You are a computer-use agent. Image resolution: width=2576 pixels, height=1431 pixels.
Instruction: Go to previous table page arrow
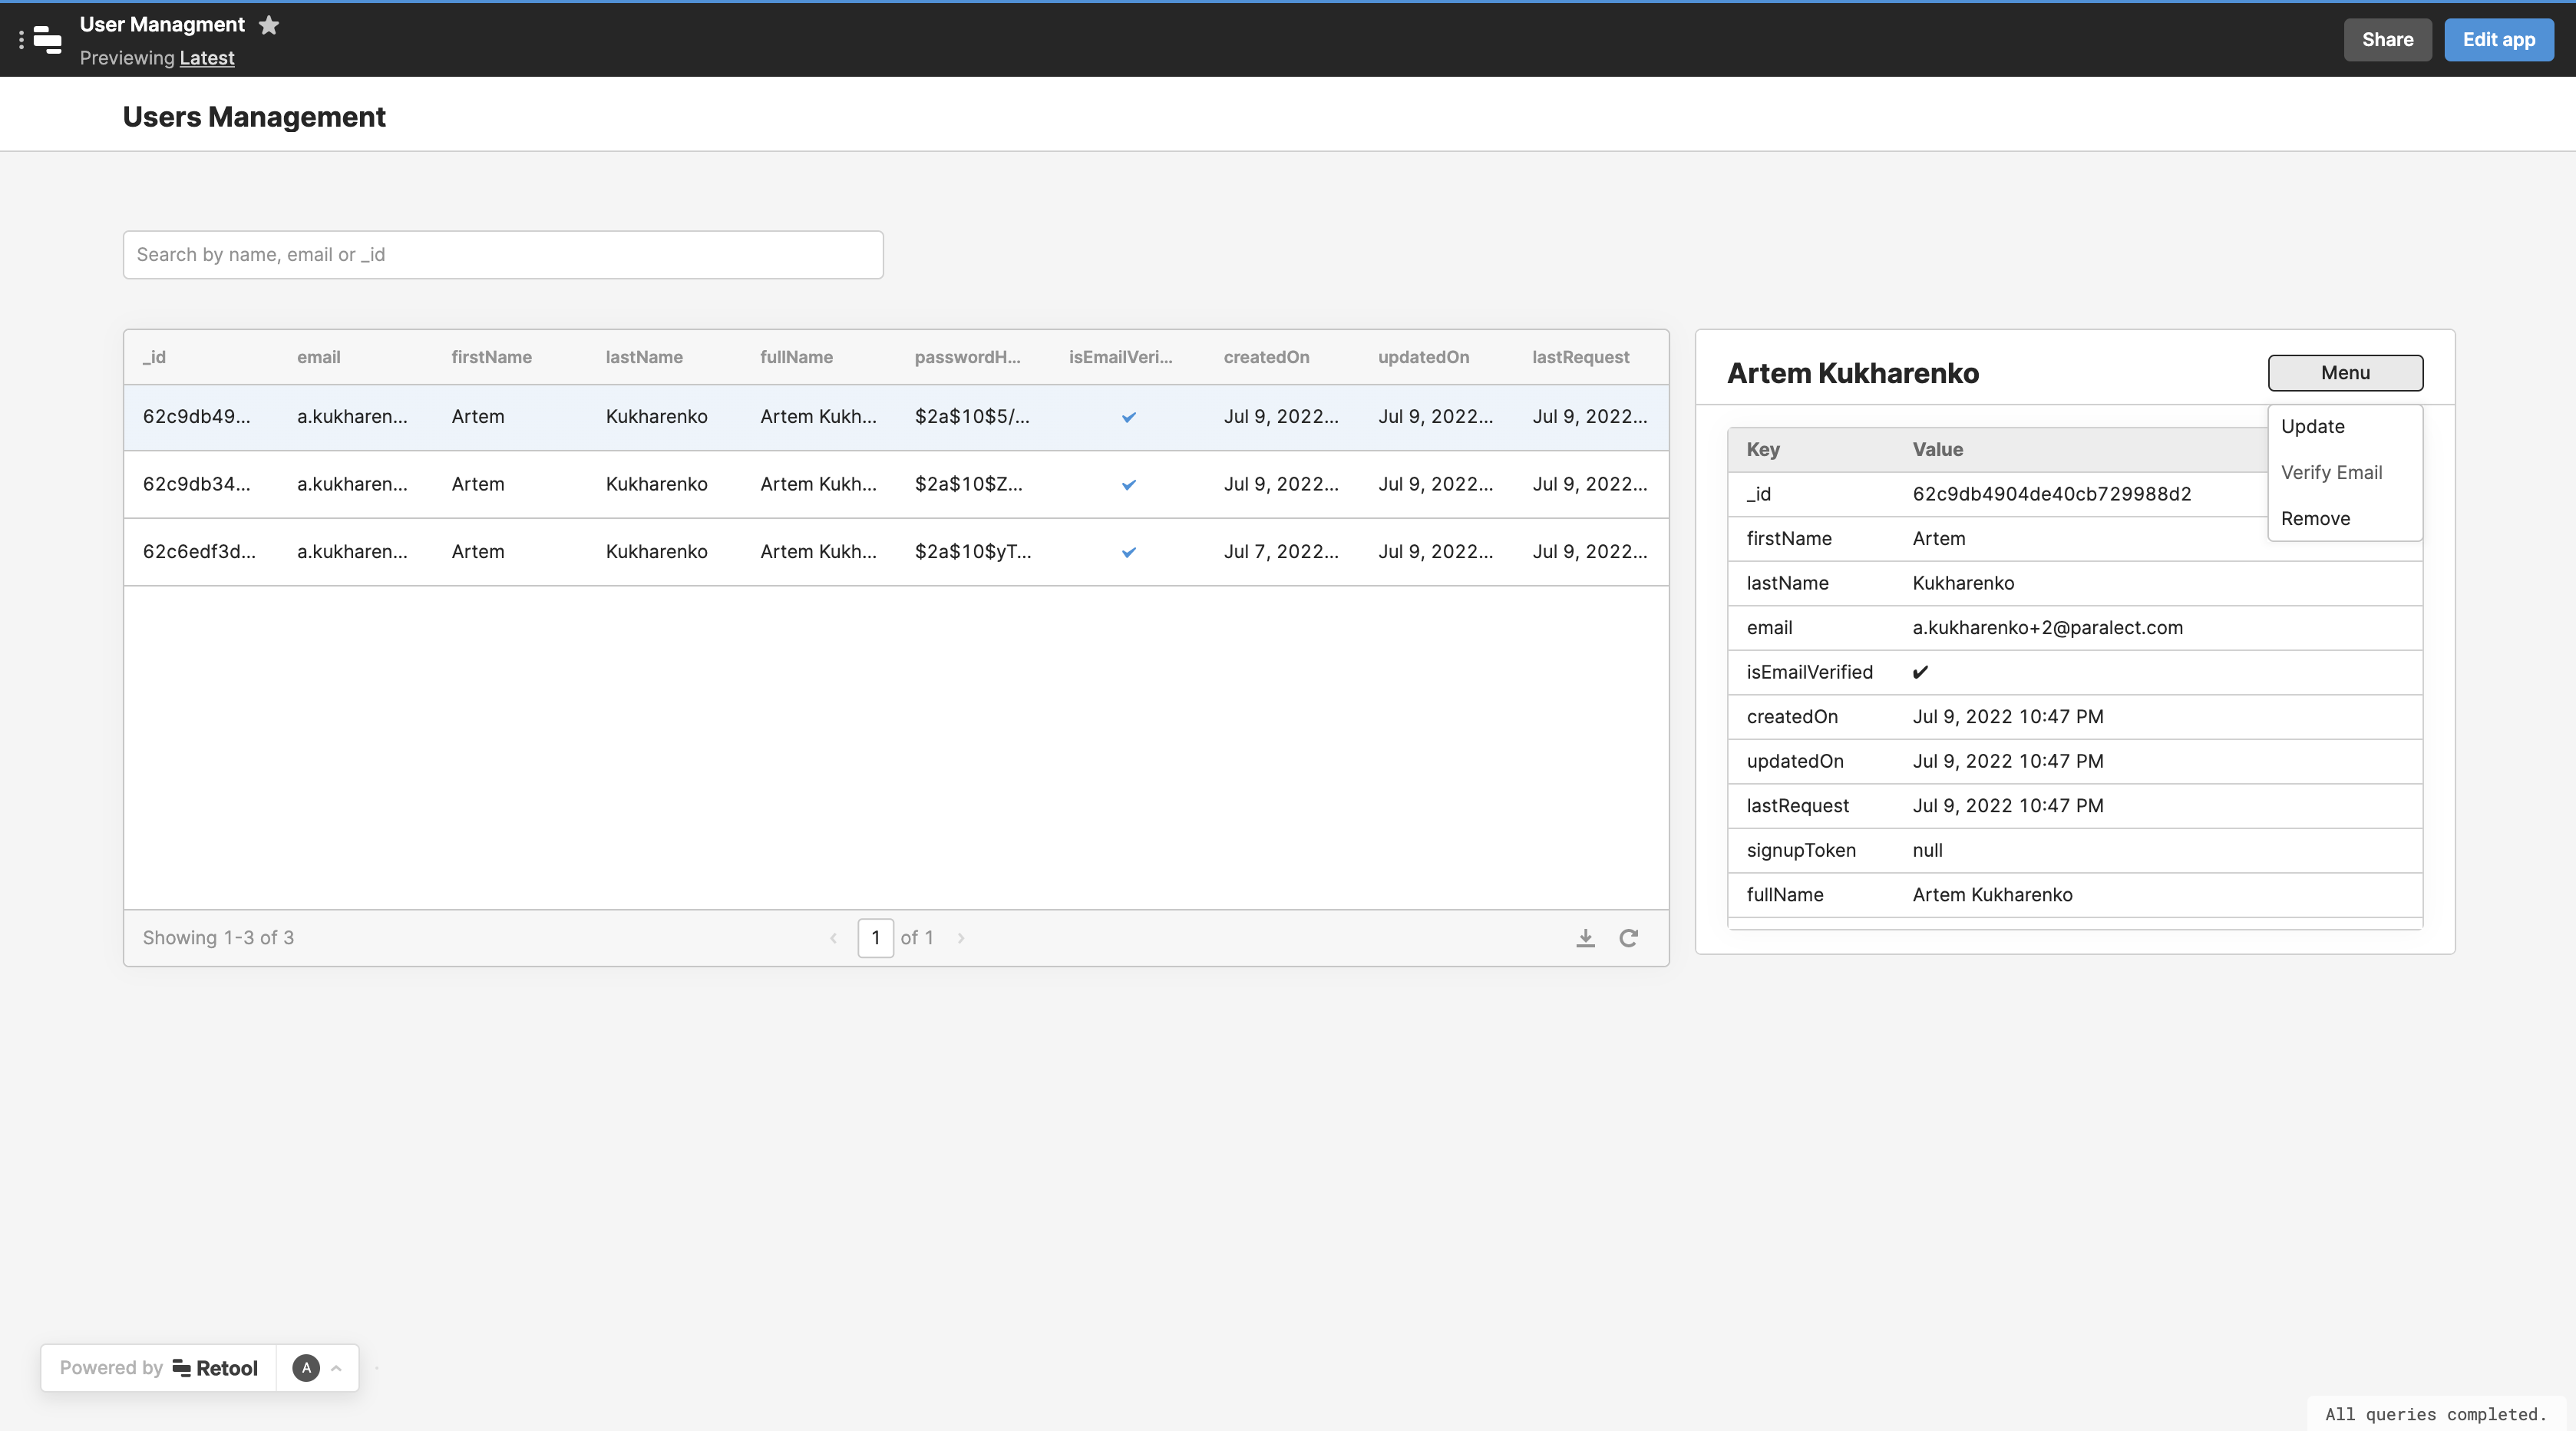[833, 938]
